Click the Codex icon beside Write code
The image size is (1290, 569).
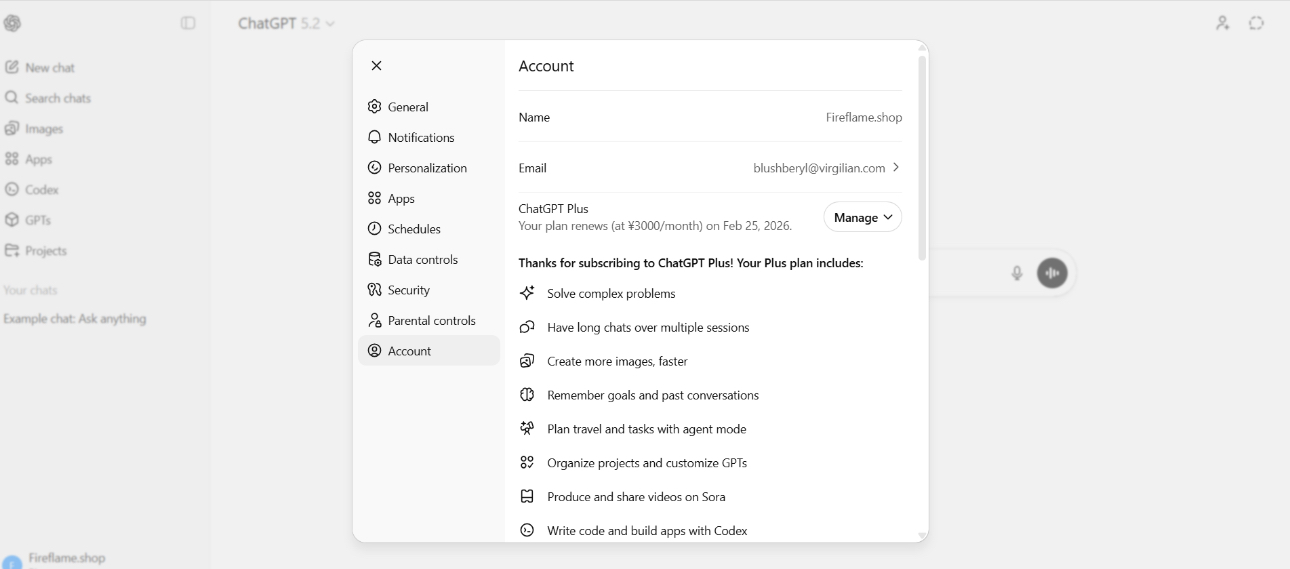point(527,530)
